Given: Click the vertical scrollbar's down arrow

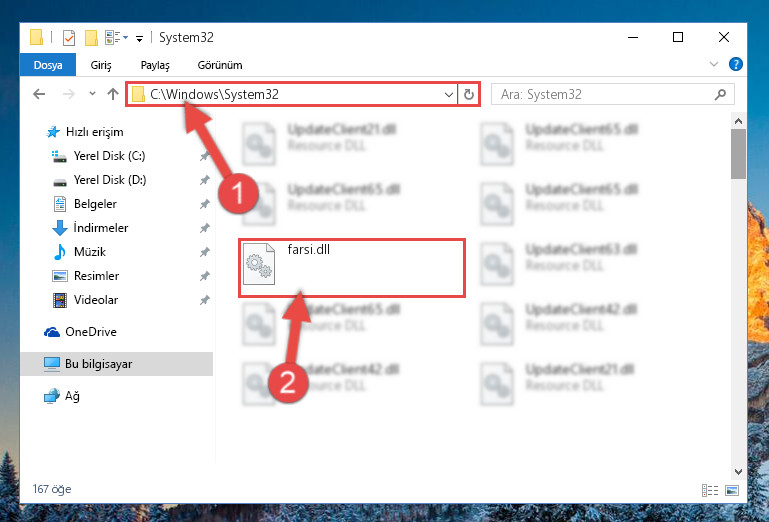Looking at the screenshot, I should click(738, 471).
